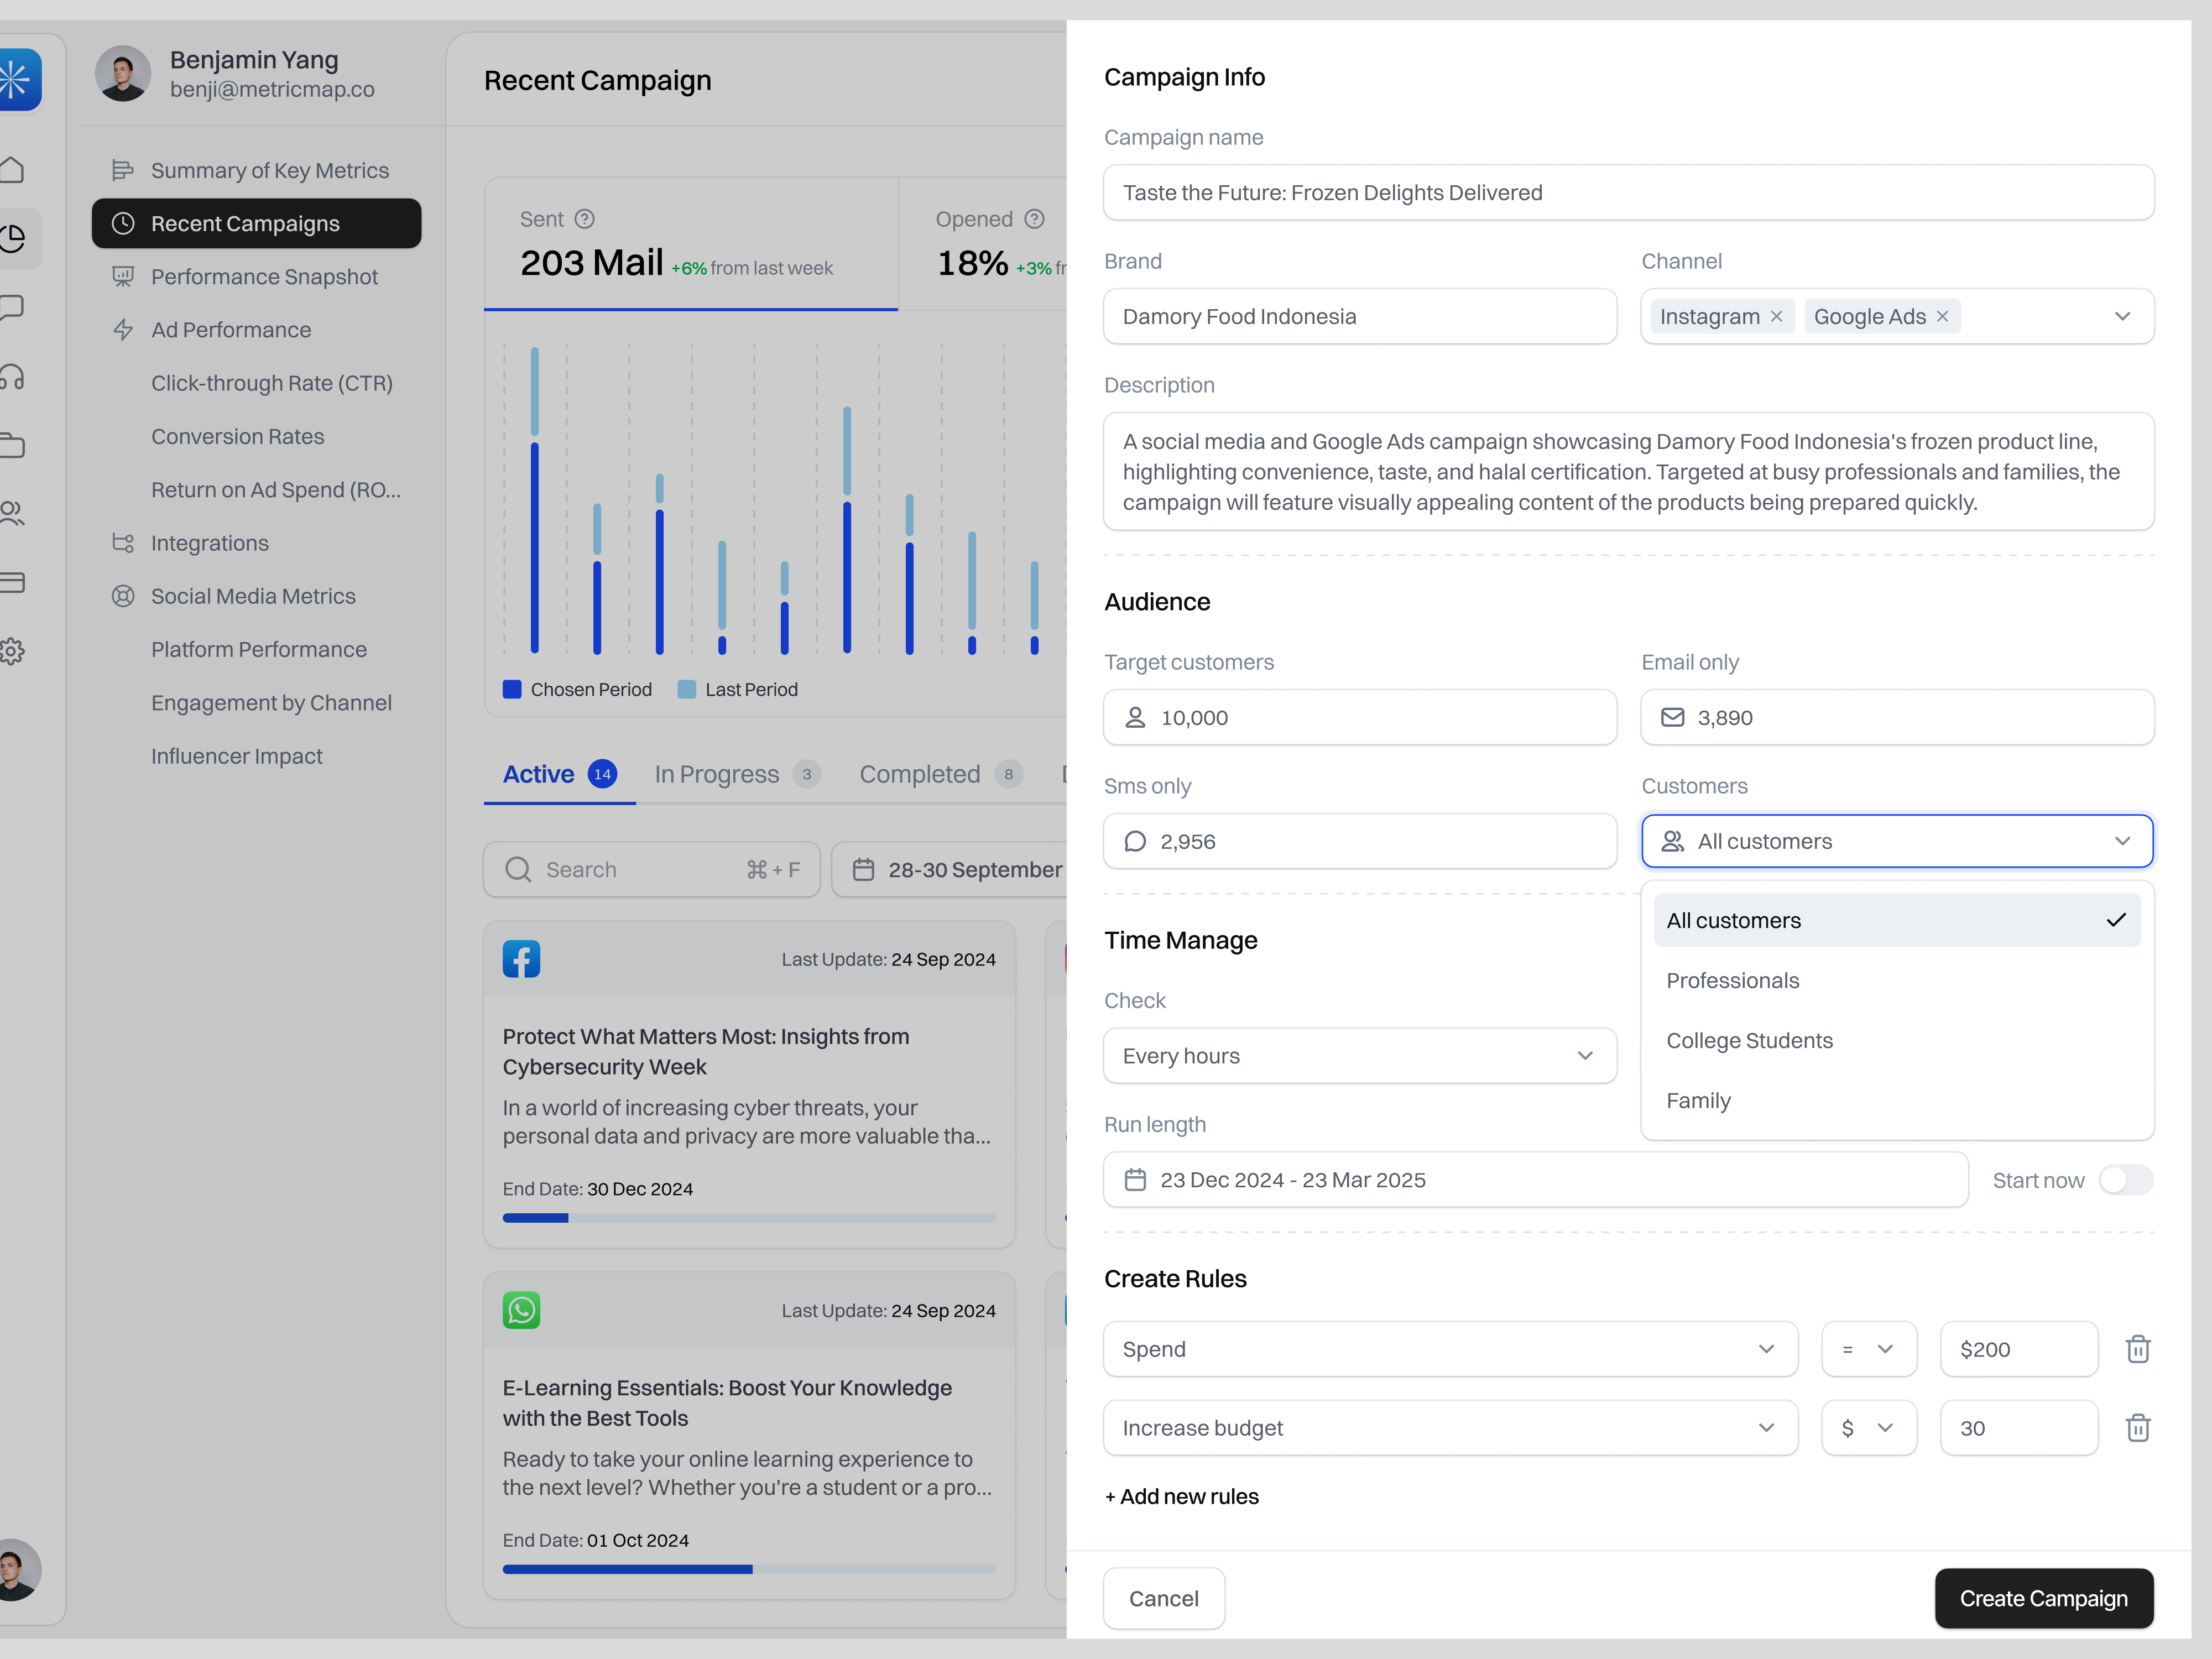Open the Every hours check frequency dropdown
This screenshot has width=2212, height=1659.
point(1359,1055)
